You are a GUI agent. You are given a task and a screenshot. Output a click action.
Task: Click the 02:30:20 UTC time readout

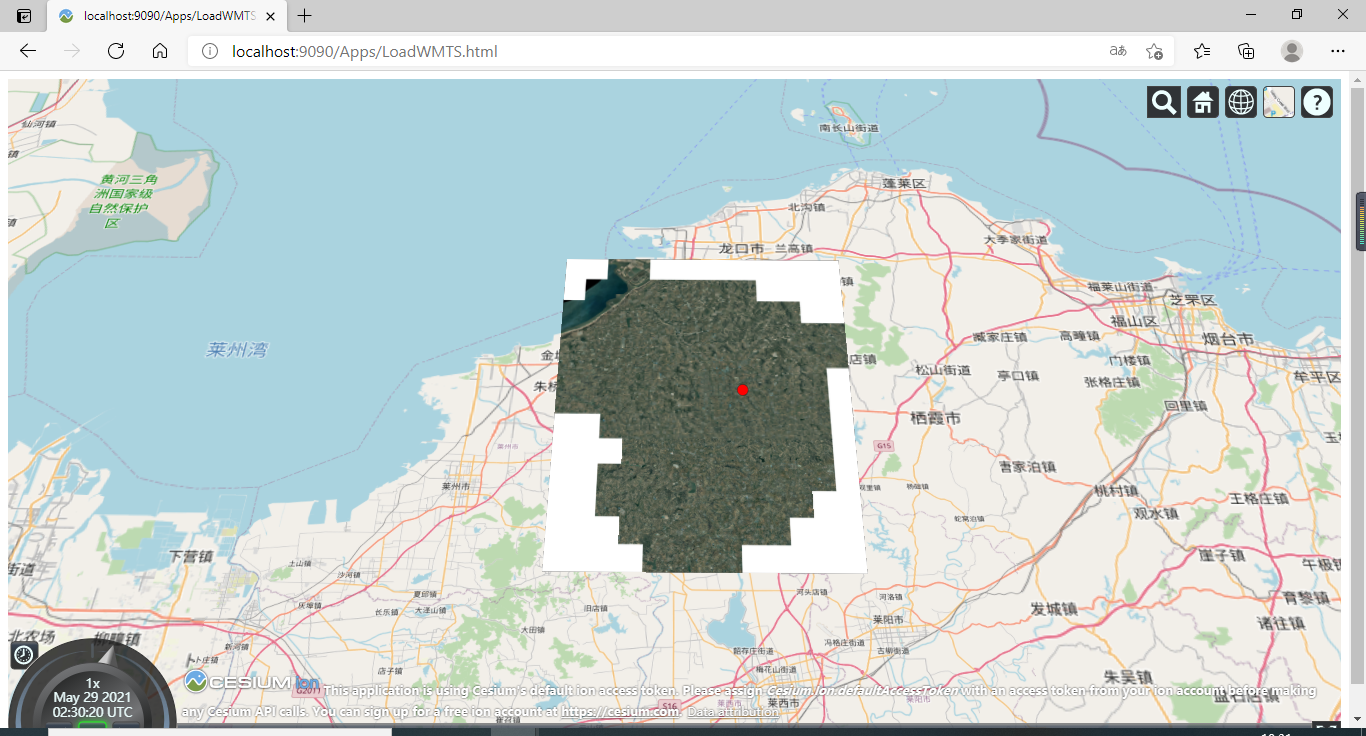tap(92, 712)
